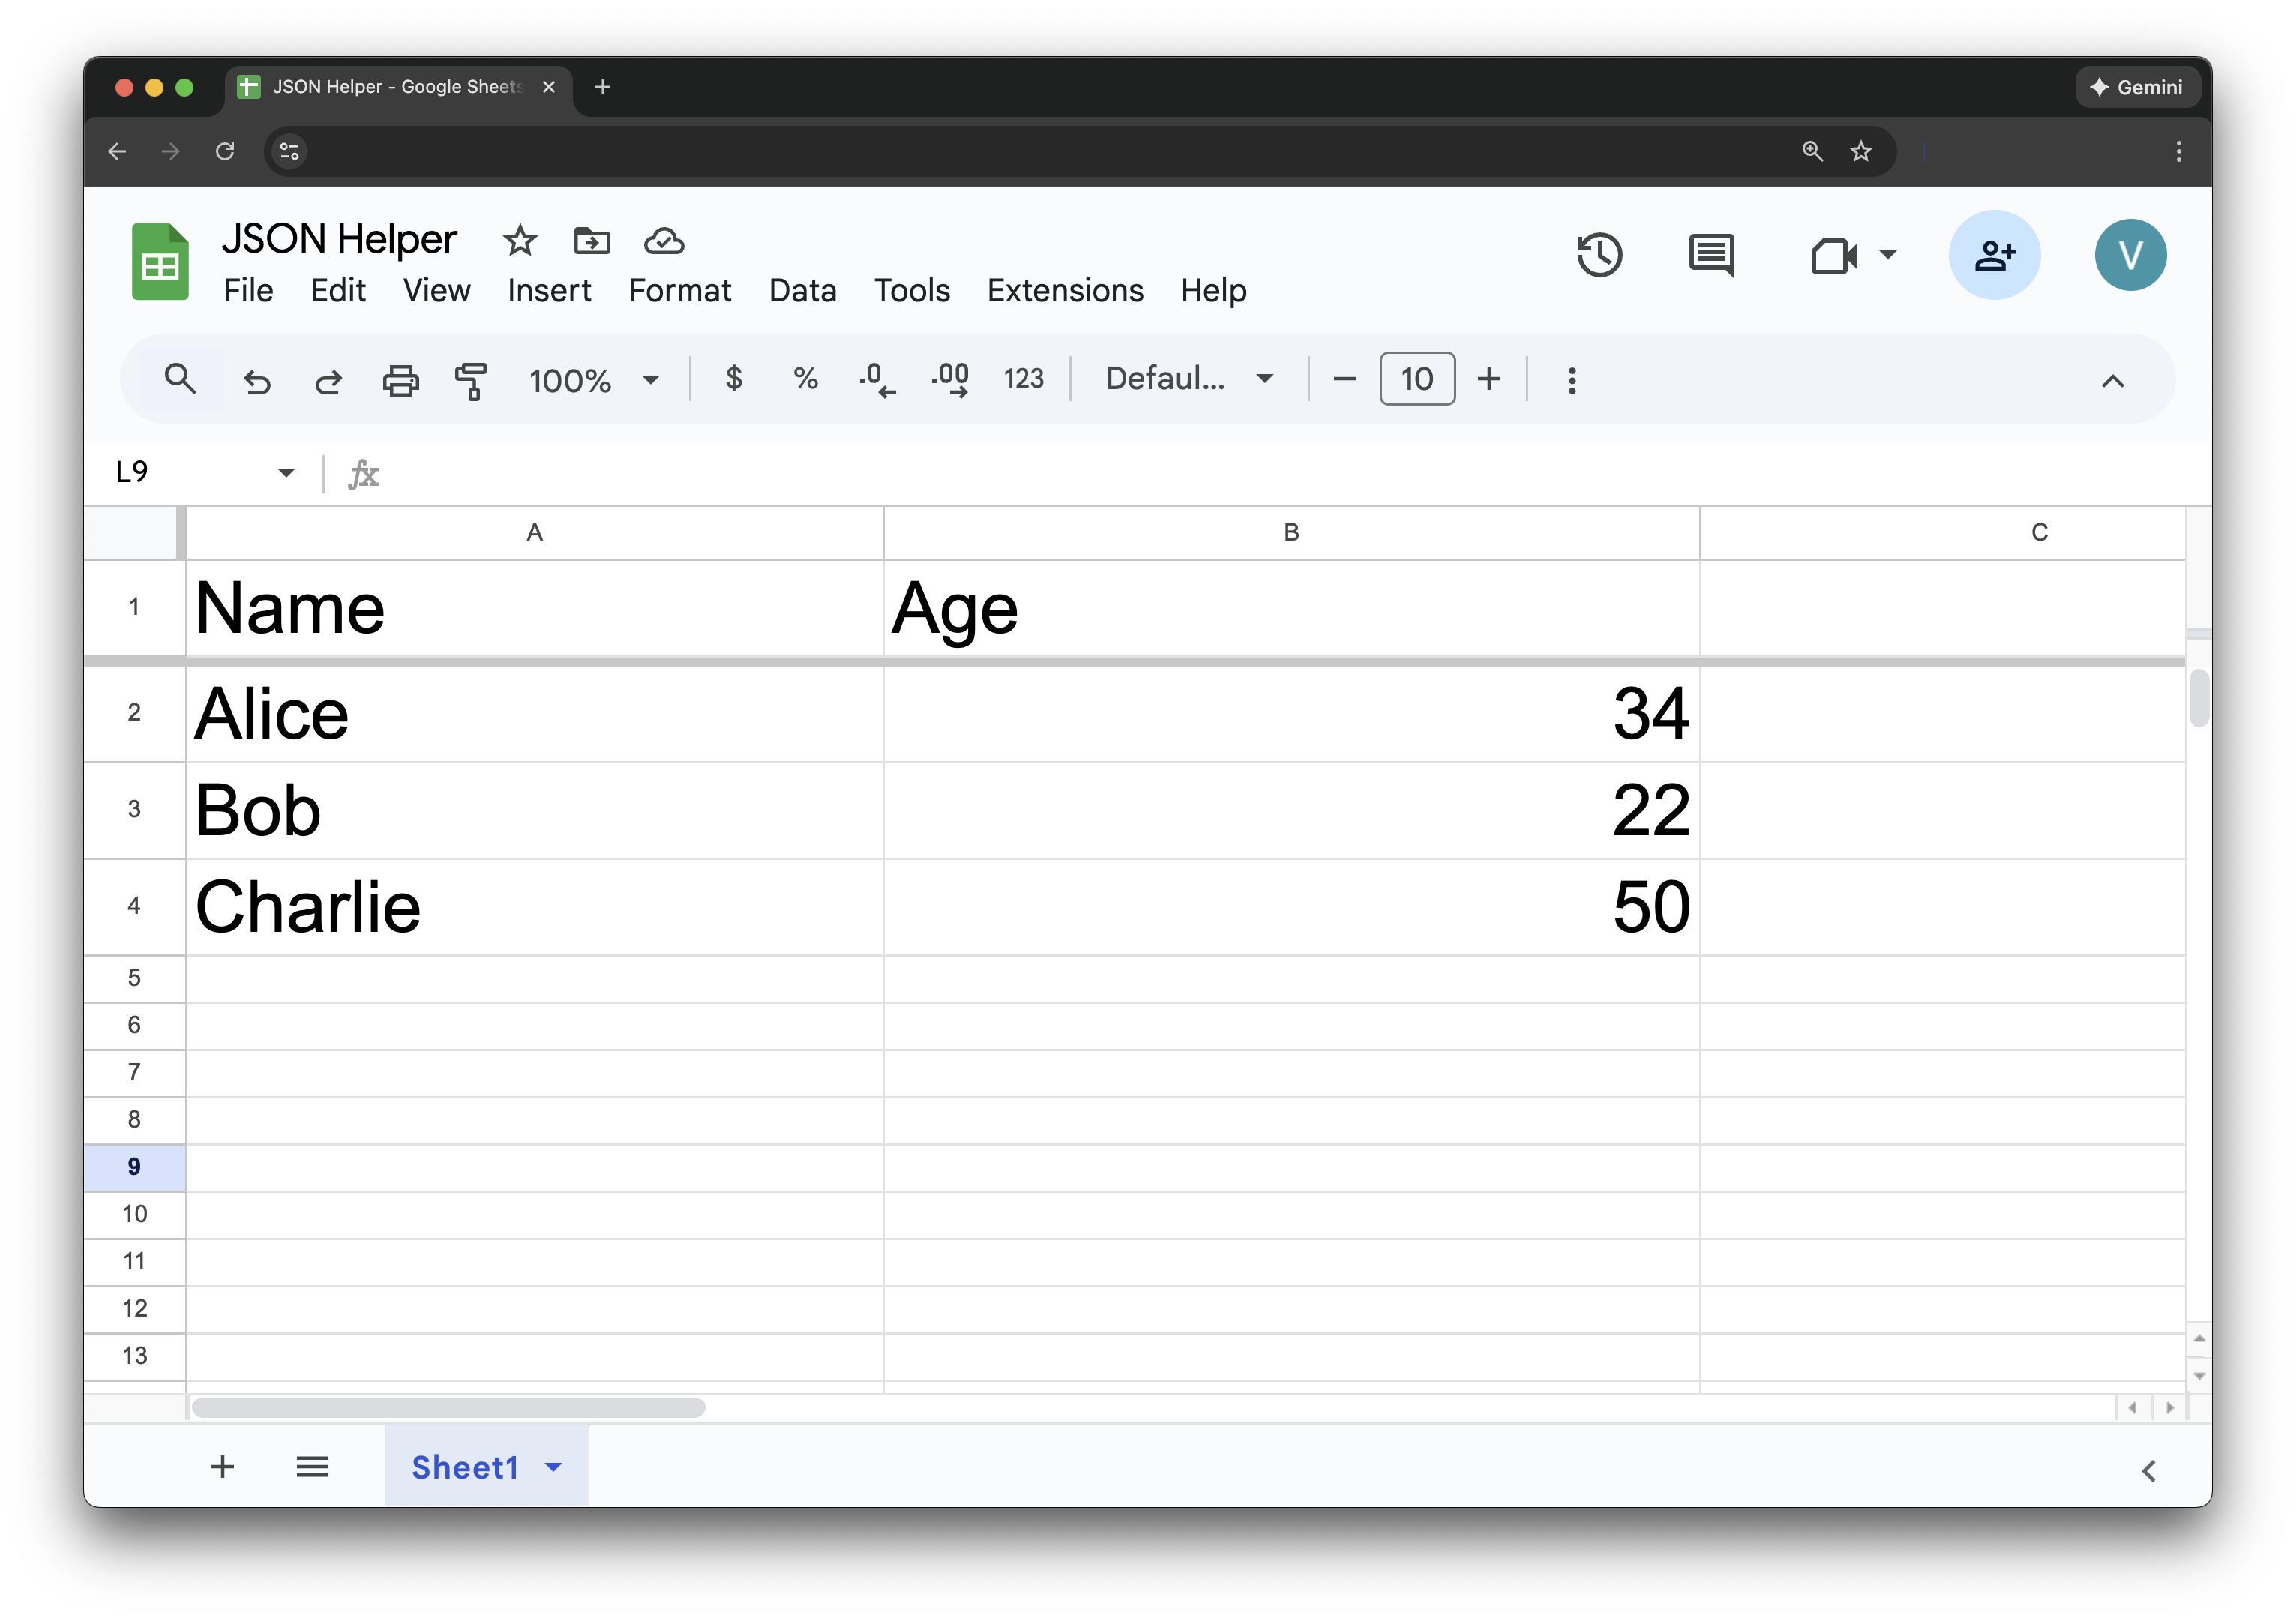This screenshot has height=1618, width=2296.
Task: Open the Data menu
Action: [802, 291]
